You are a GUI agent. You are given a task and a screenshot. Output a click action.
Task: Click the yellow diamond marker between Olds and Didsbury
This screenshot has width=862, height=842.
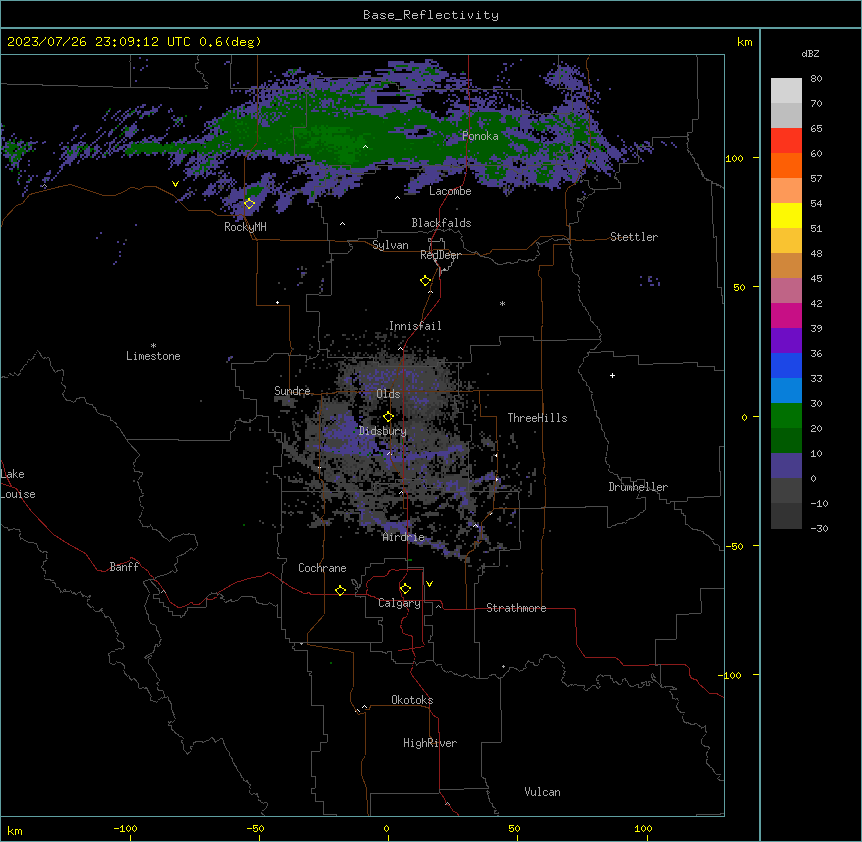click(388, 417)
